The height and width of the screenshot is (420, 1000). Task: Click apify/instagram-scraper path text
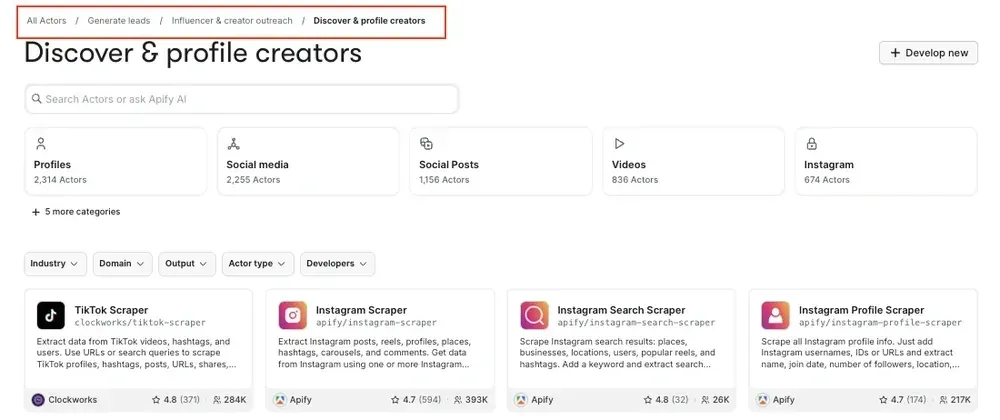(376, 322)
